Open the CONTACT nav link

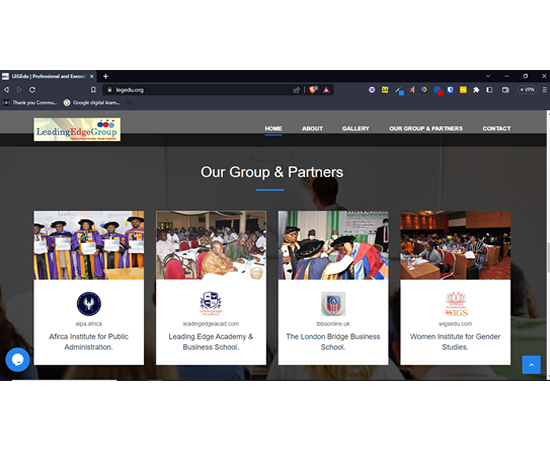(x=496, y=129)
